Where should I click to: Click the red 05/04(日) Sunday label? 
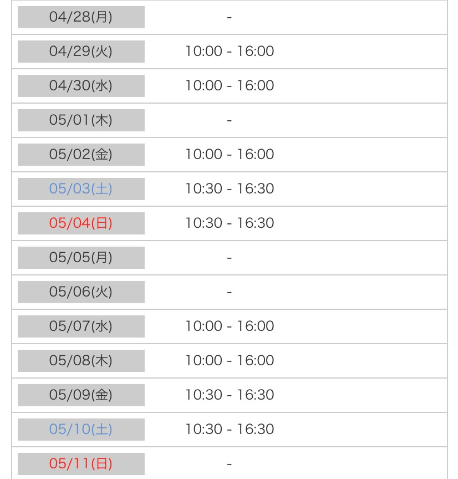pyautogui.click(x=81, y=223)
